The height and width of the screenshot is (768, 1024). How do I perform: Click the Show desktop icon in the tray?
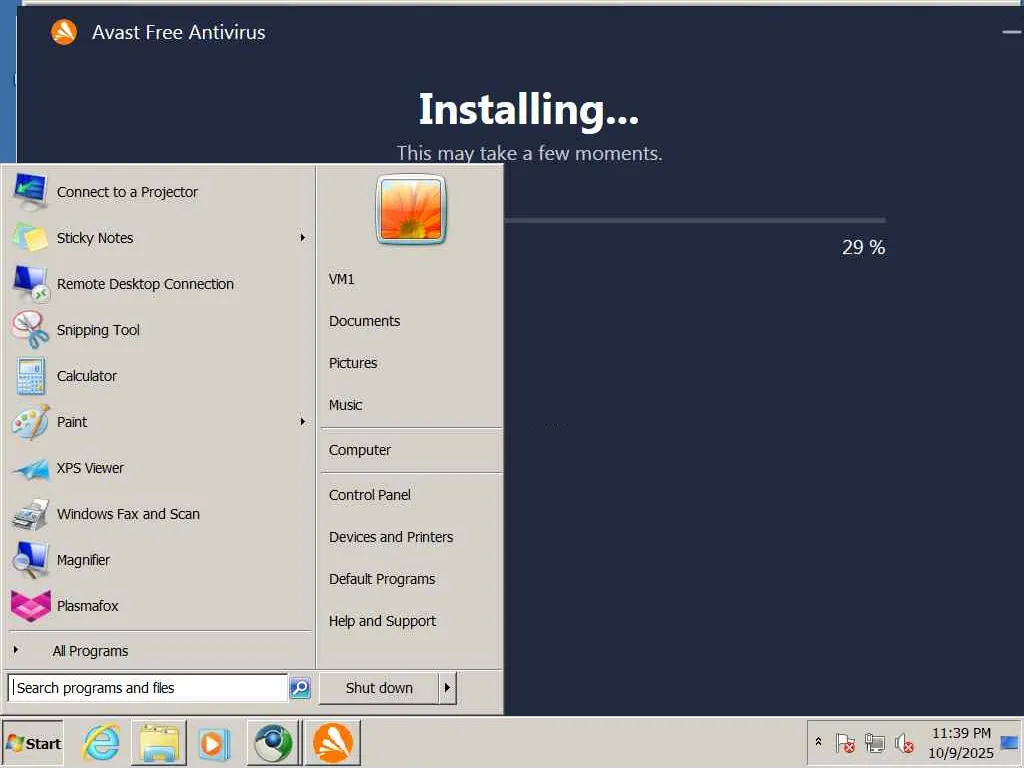(x=1010, y=743)
